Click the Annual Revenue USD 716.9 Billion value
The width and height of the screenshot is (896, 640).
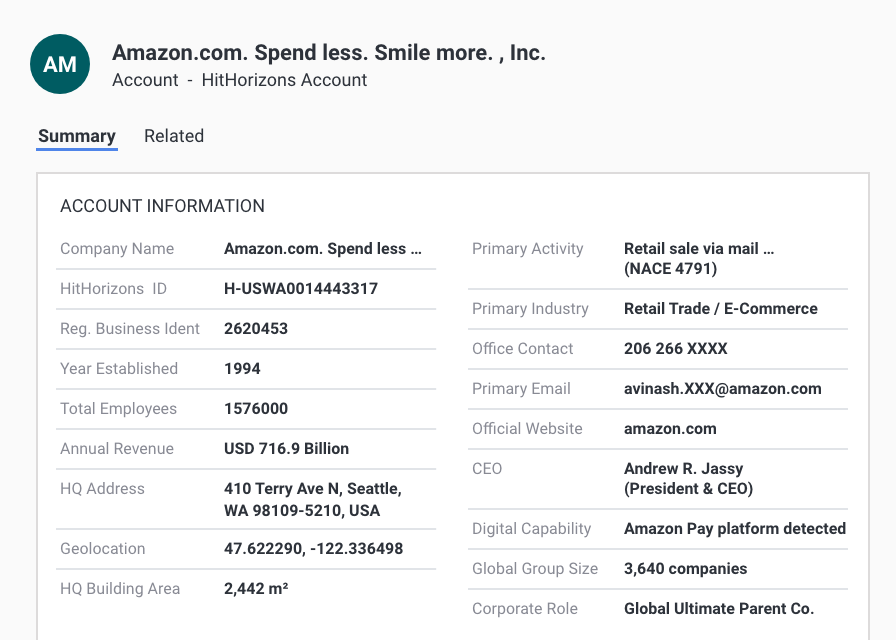[286, 449]
